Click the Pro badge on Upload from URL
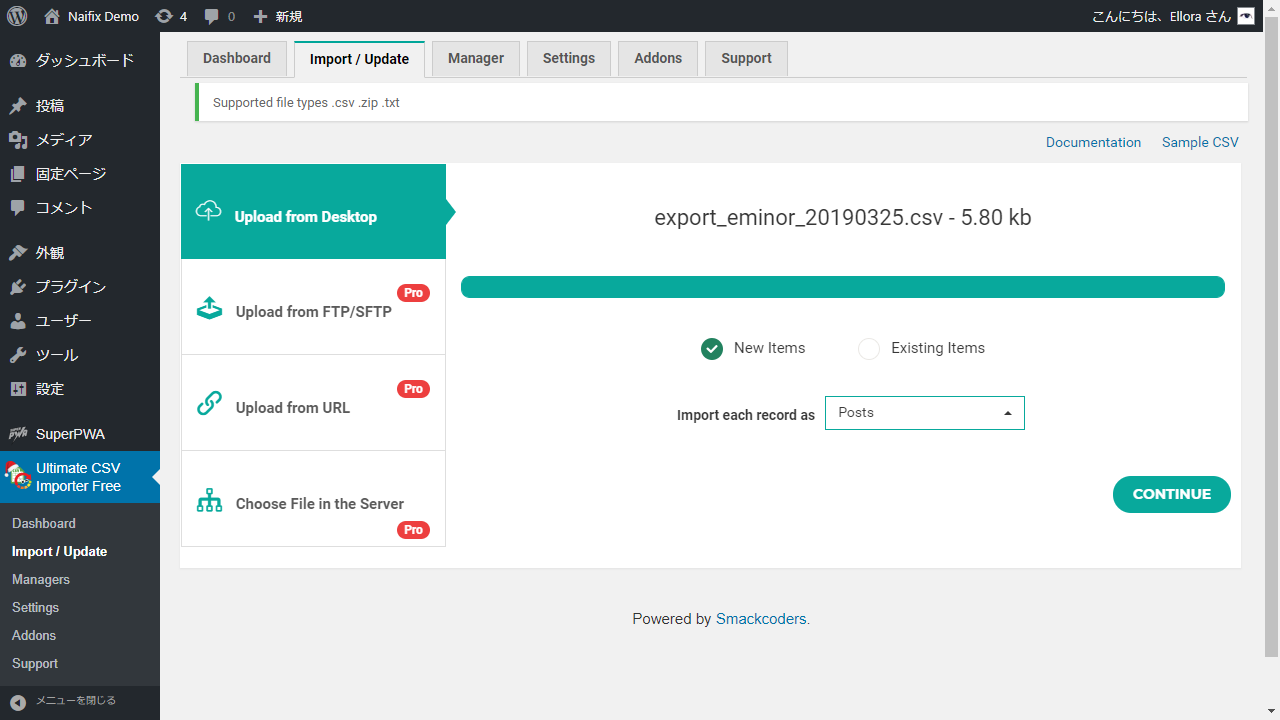 pyautogui.click(x=414, y=389)
